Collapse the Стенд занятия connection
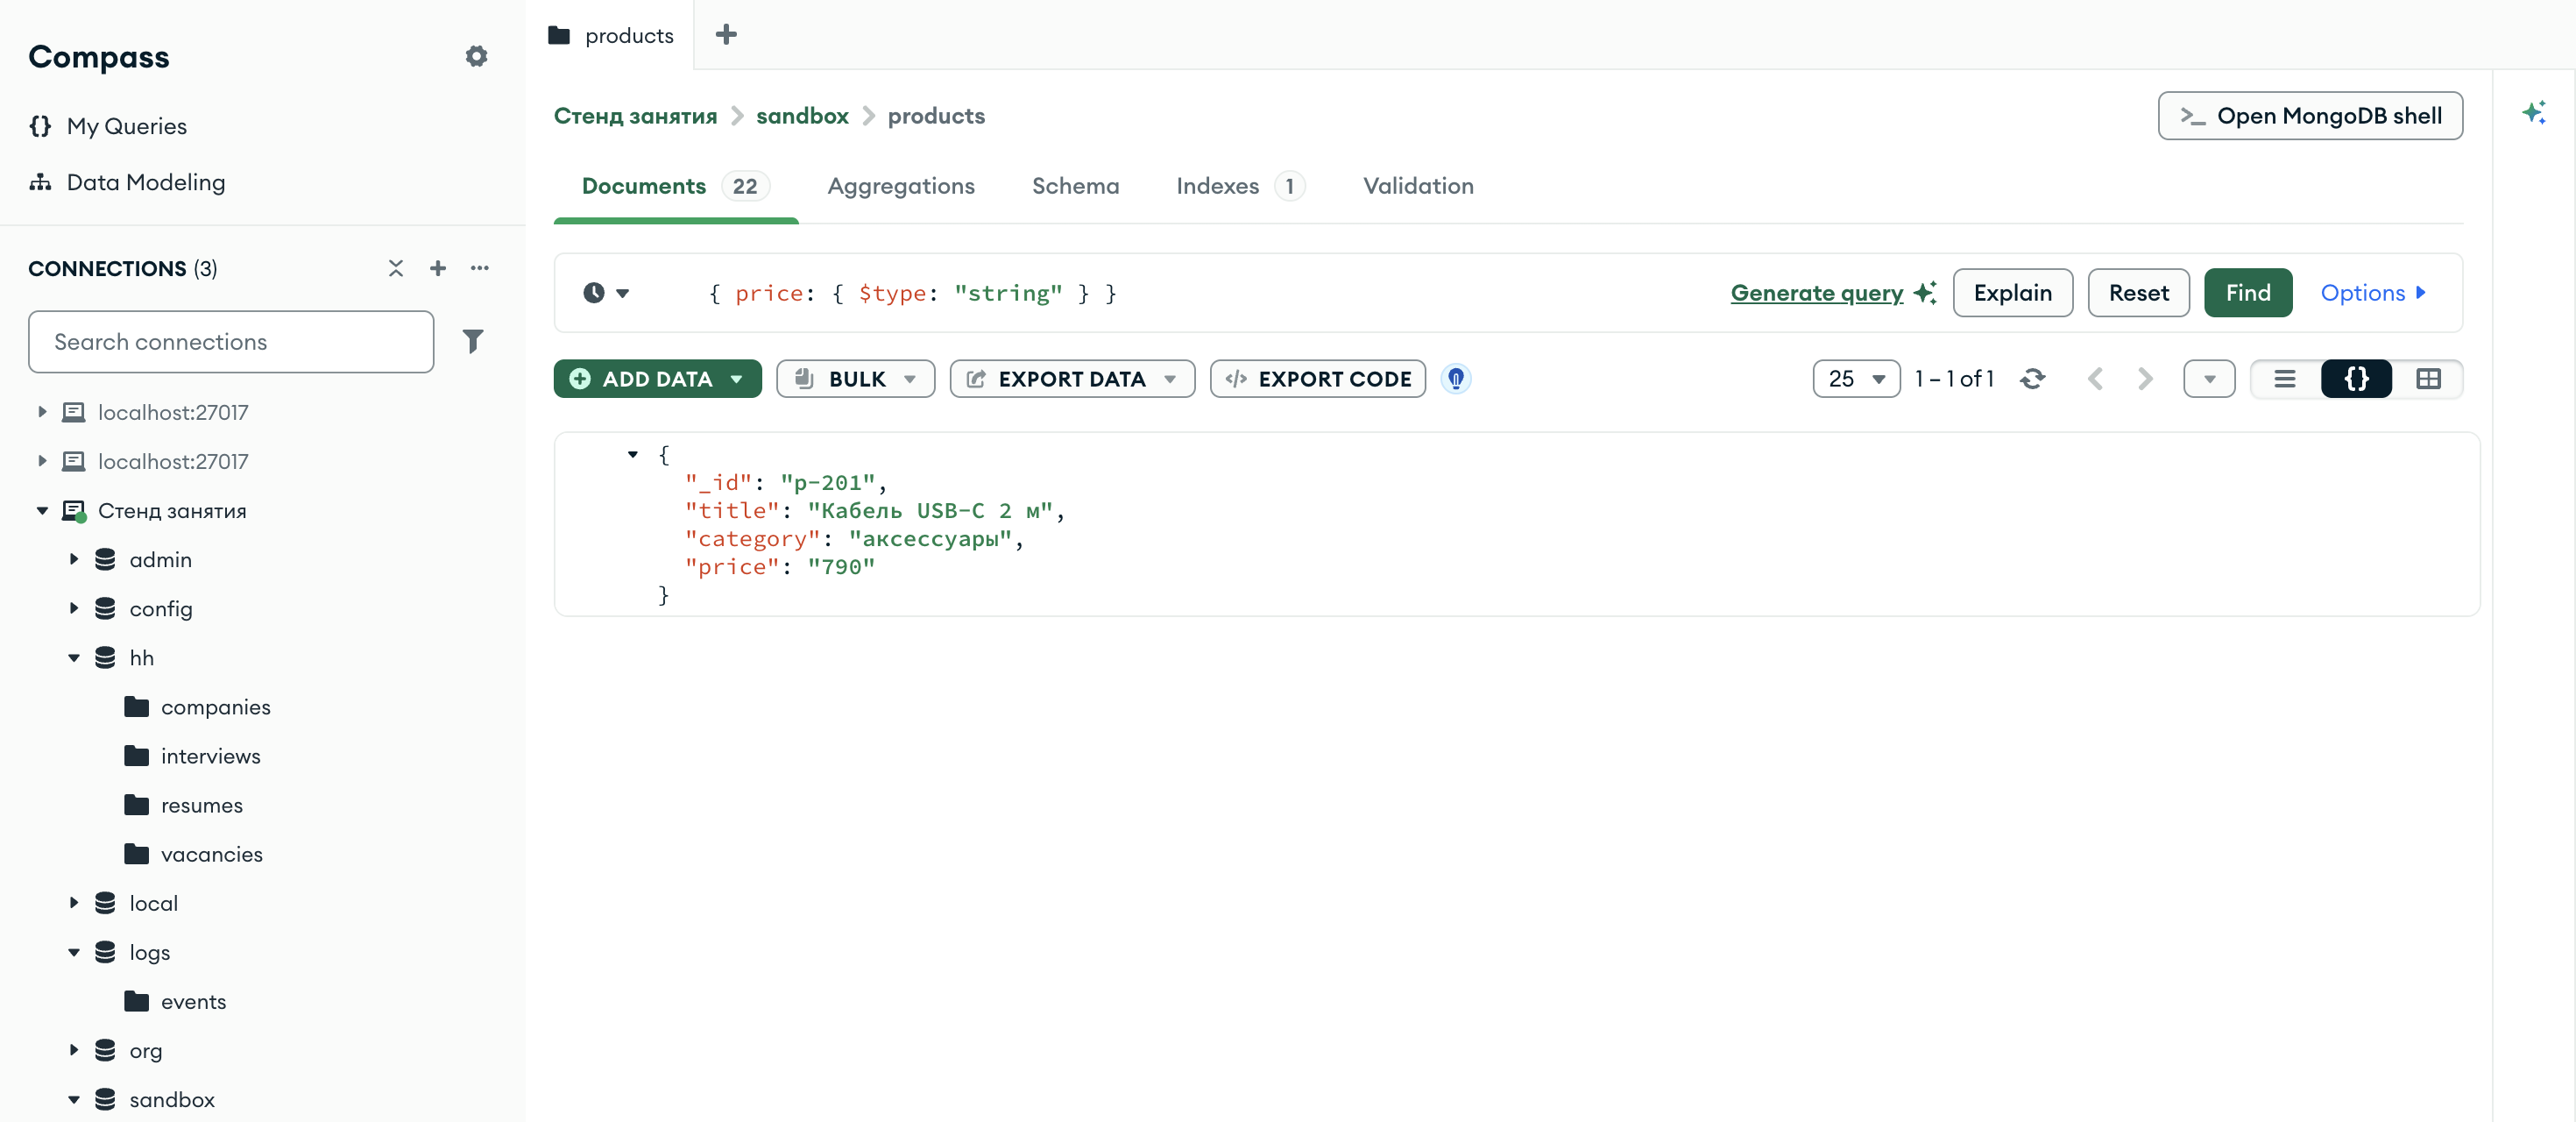The image size is (2576, 1122). point(42,510)
